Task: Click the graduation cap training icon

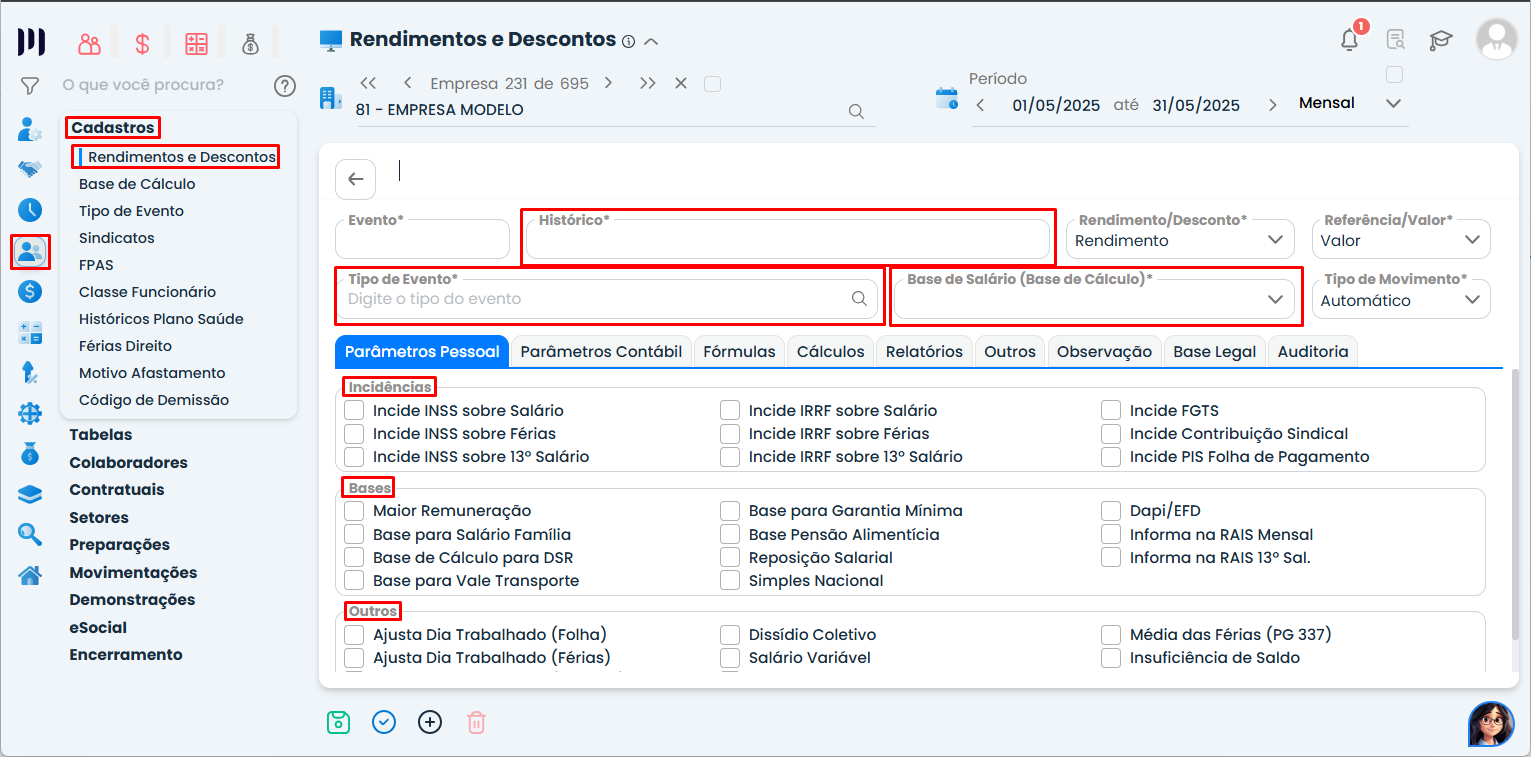Action: point(1440,40)
